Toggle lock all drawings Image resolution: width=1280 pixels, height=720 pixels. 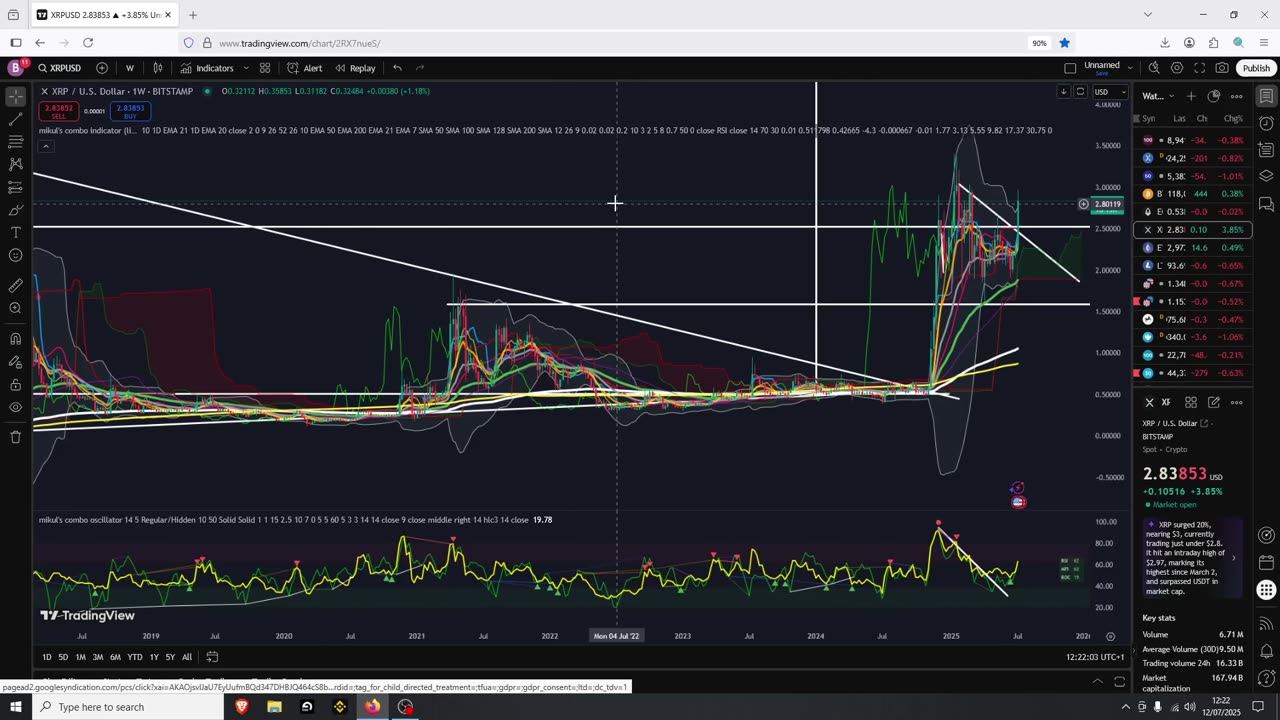[x=15, y=384]
